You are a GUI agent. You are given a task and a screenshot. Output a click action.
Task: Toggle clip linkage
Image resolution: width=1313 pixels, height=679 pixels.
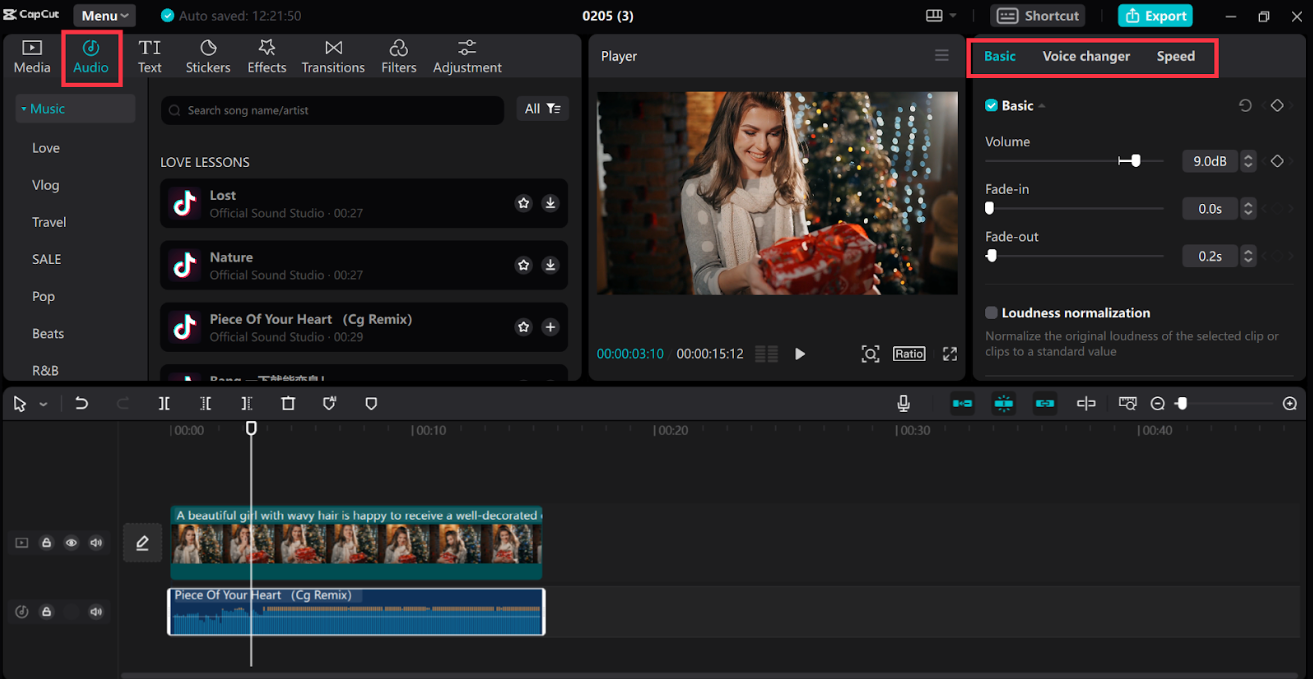(1045, 403)
